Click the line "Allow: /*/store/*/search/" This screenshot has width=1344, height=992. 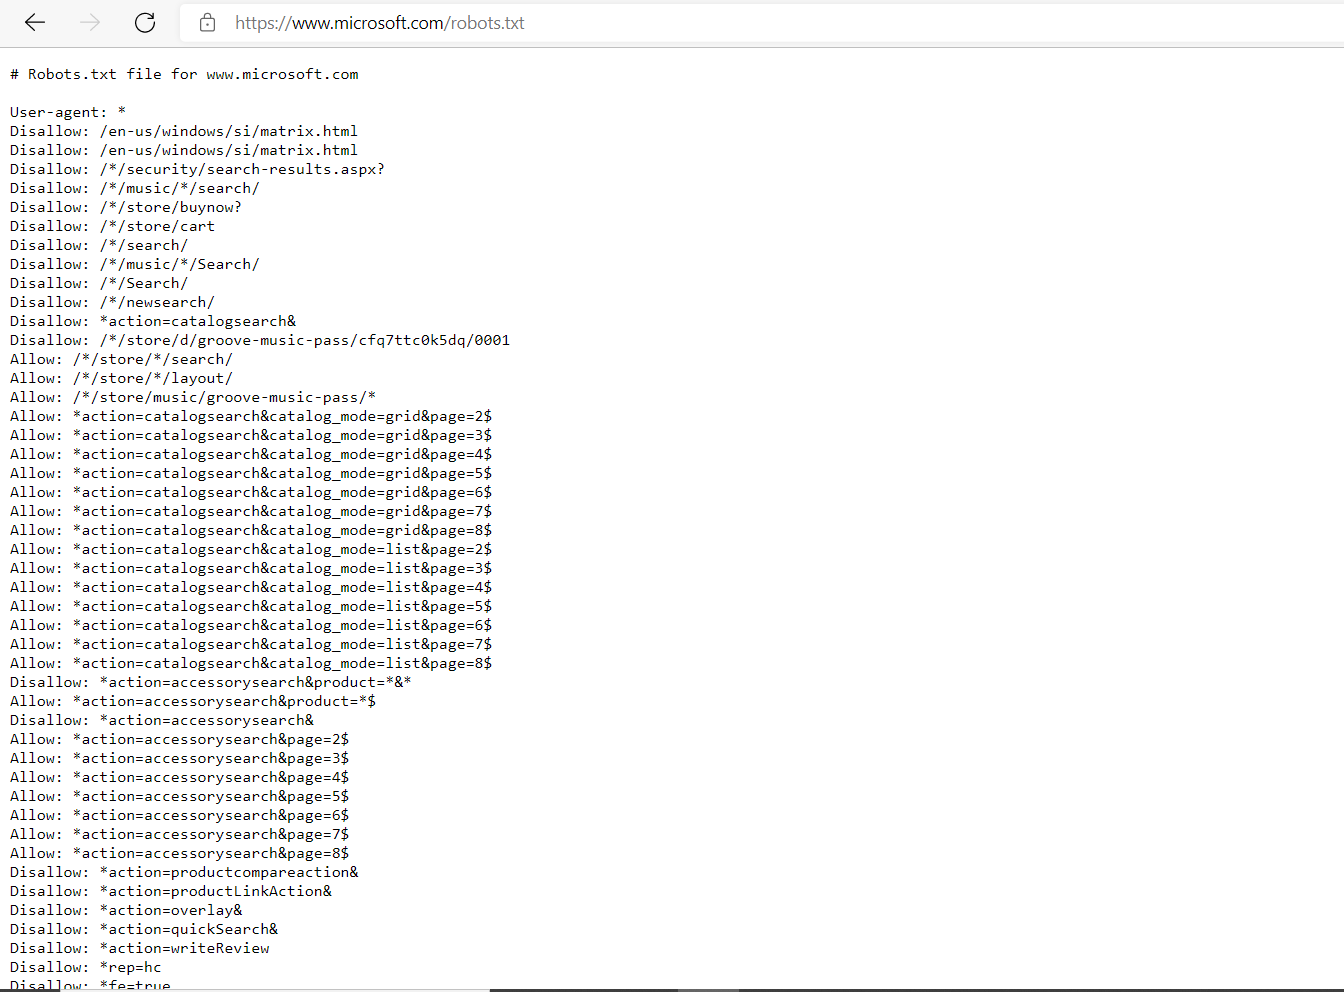click(x=121, y=359)
